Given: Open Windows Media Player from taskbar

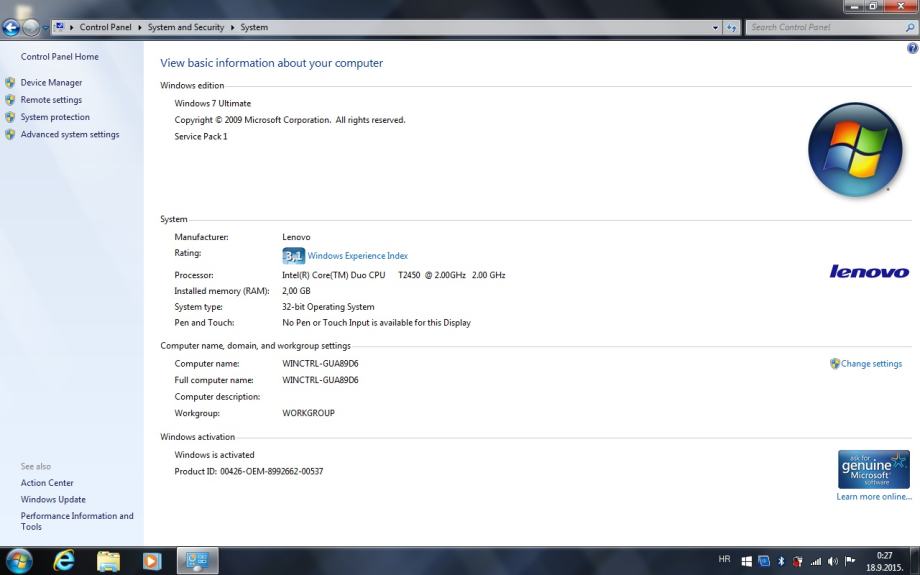Looking at the screenshot, I should (152, 562).
